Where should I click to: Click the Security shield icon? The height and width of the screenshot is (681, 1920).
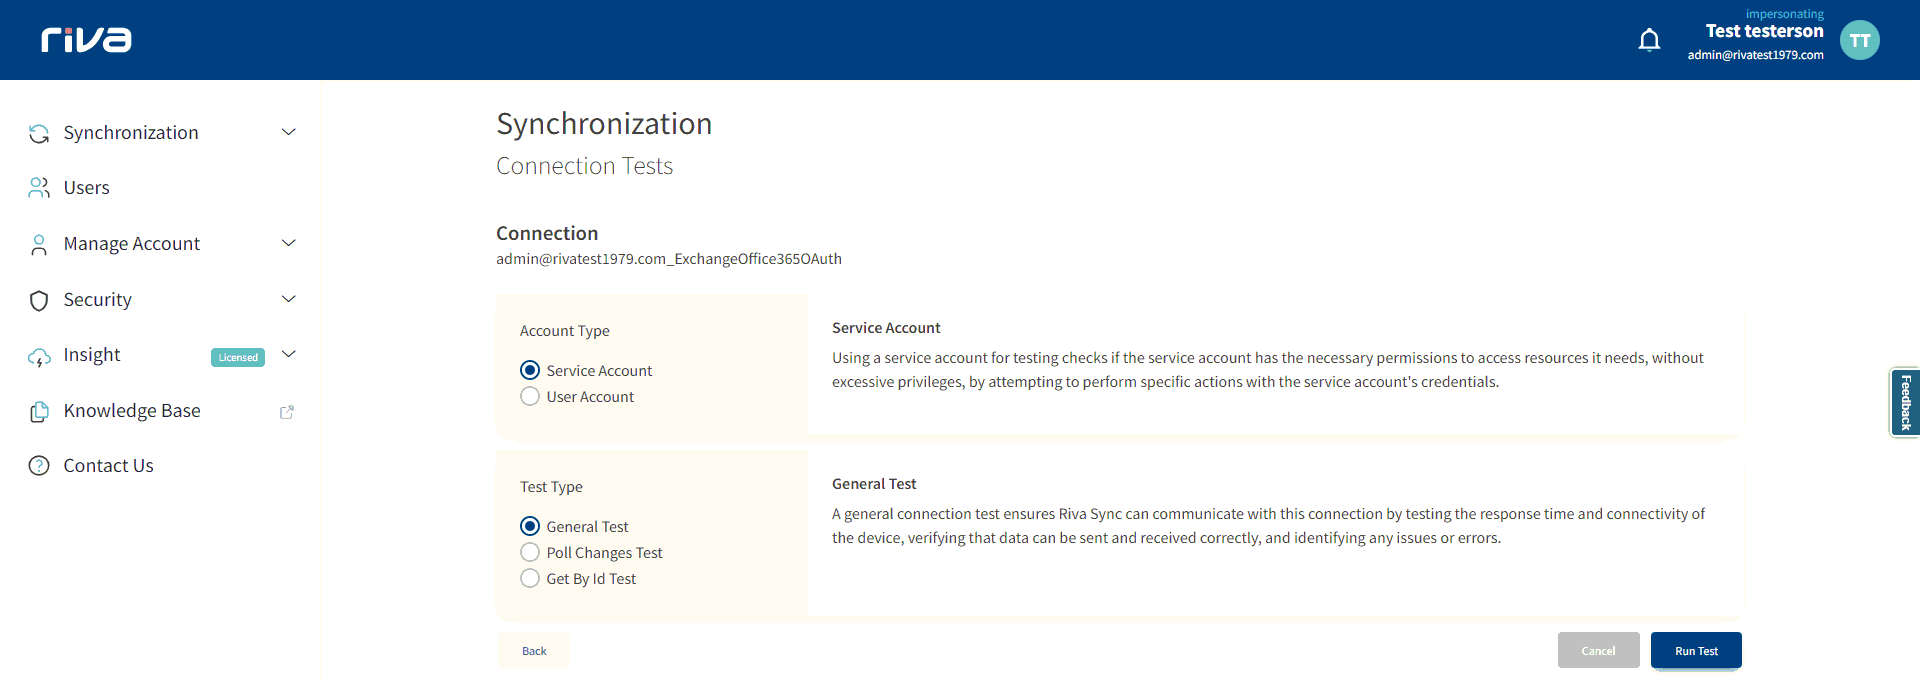(x=39, y=300)
